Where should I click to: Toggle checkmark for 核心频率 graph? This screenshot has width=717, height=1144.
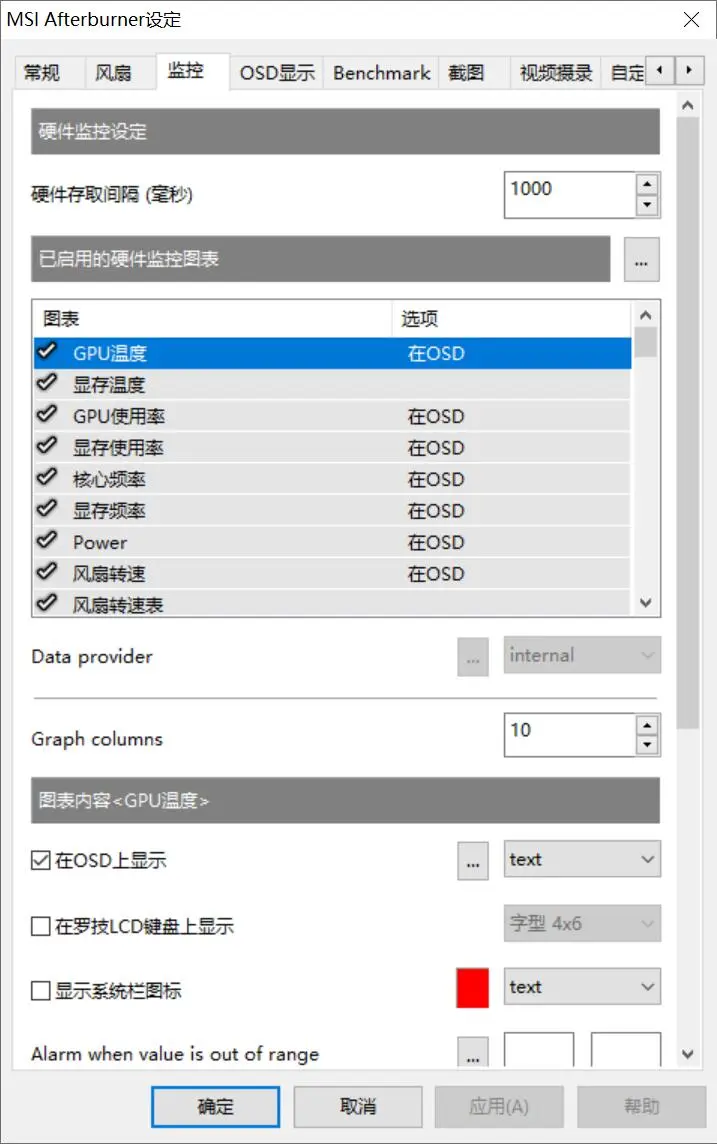point(47,477)
